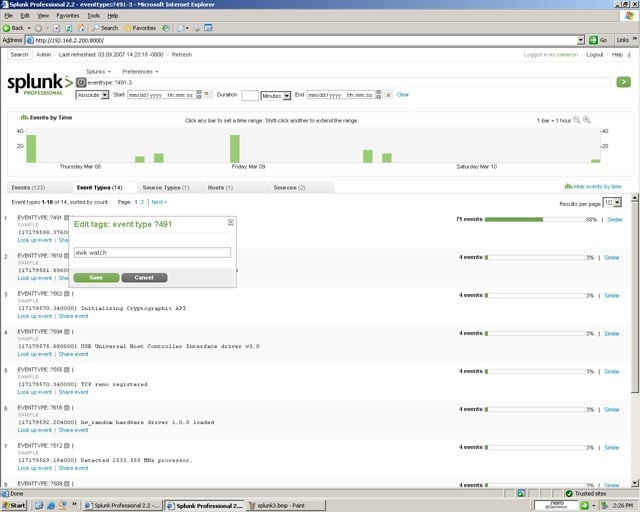Screen dimensions: 640x512
Task: Expand the Preferences dropdown menu
Action: coord(140,71)
